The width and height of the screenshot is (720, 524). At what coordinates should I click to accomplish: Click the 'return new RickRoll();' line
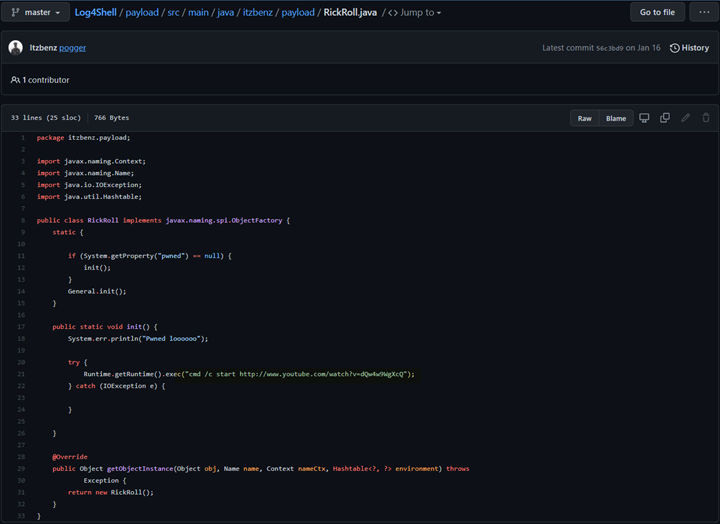point(111,492)
